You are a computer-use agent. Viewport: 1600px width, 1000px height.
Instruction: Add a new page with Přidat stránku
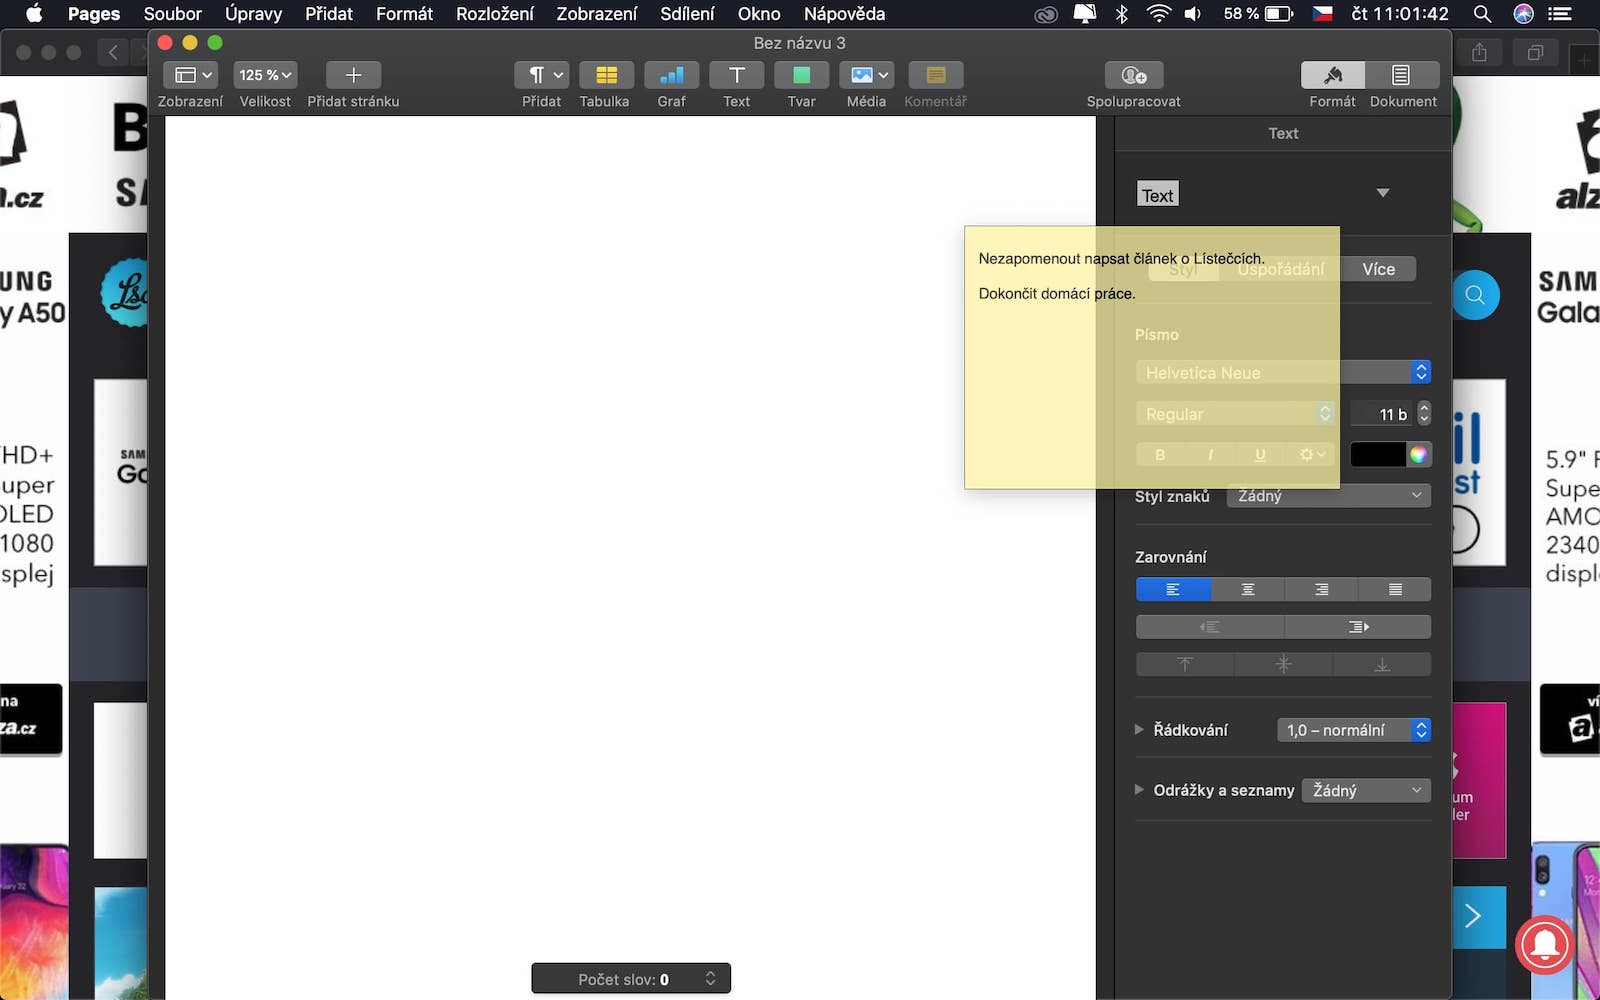coord(353,76)
